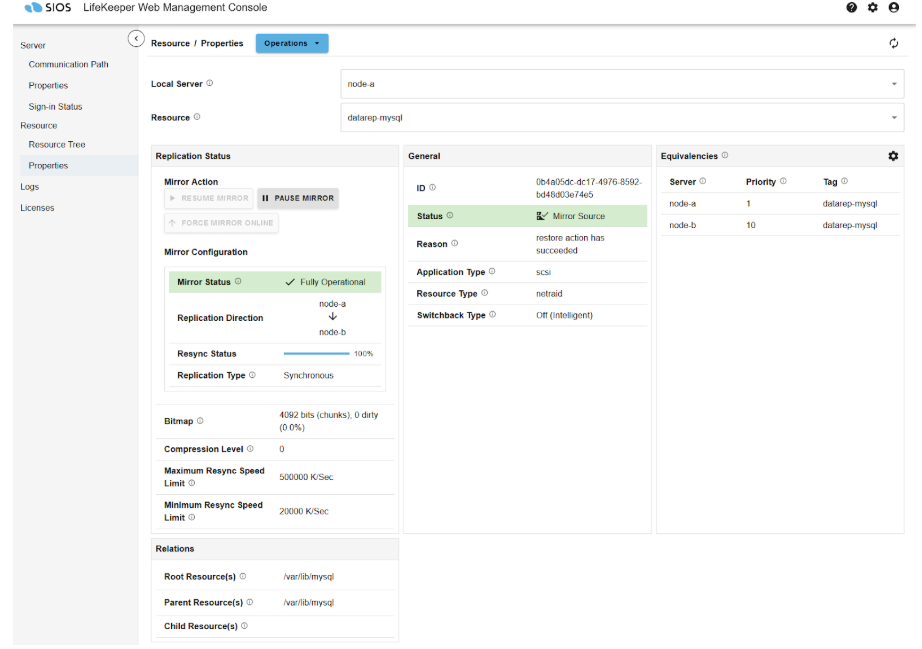Viewport: 922px width, 649px height.
Task: Click info icon next to Replication Type
Action: pyautogui.click(x=252, y=375)
